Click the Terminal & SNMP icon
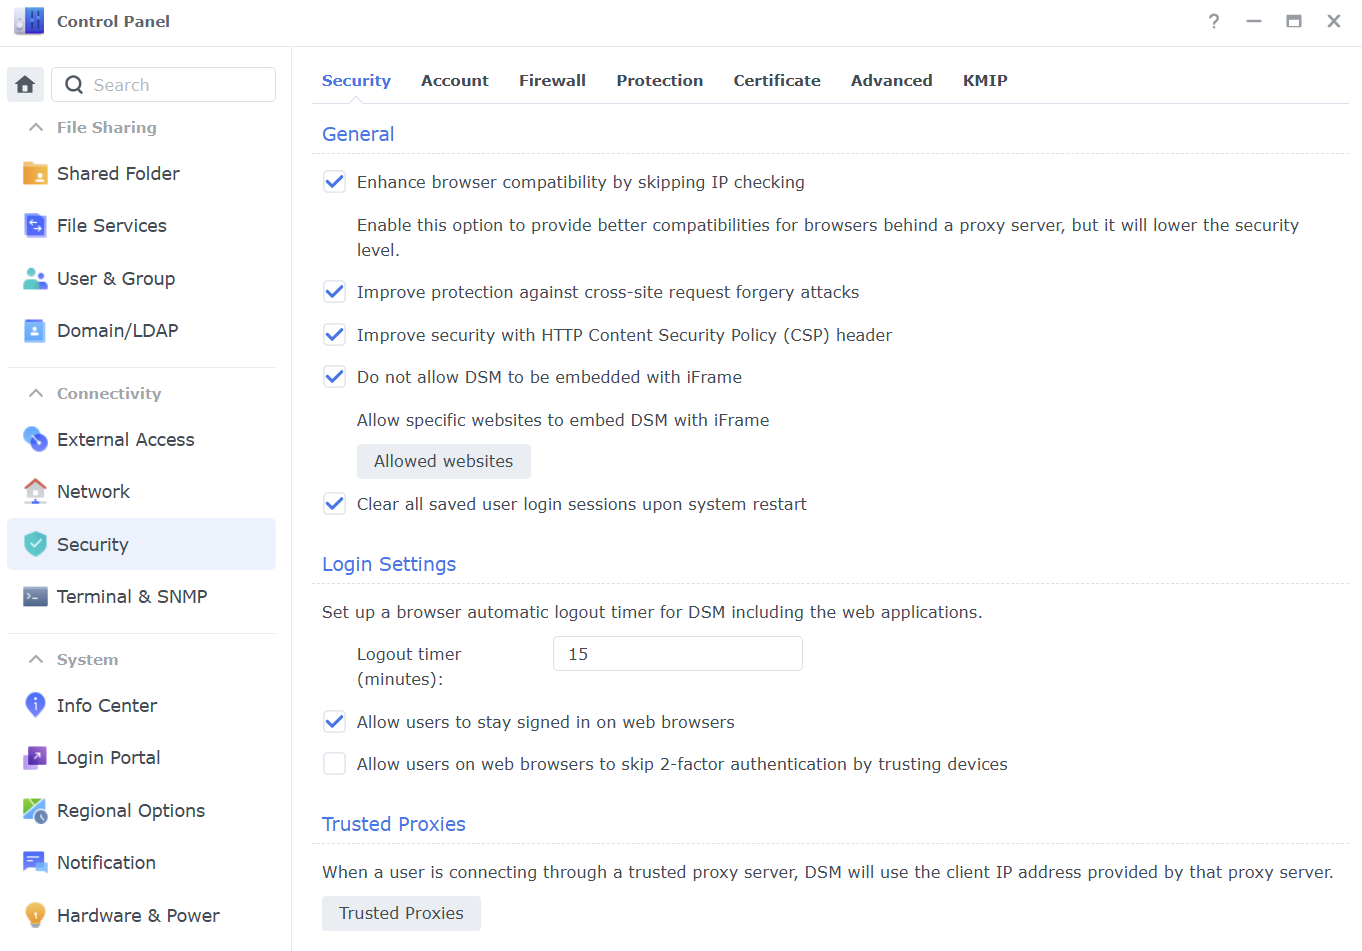The height and width of the screenshot is (951, 1362). tap(35, 597)
